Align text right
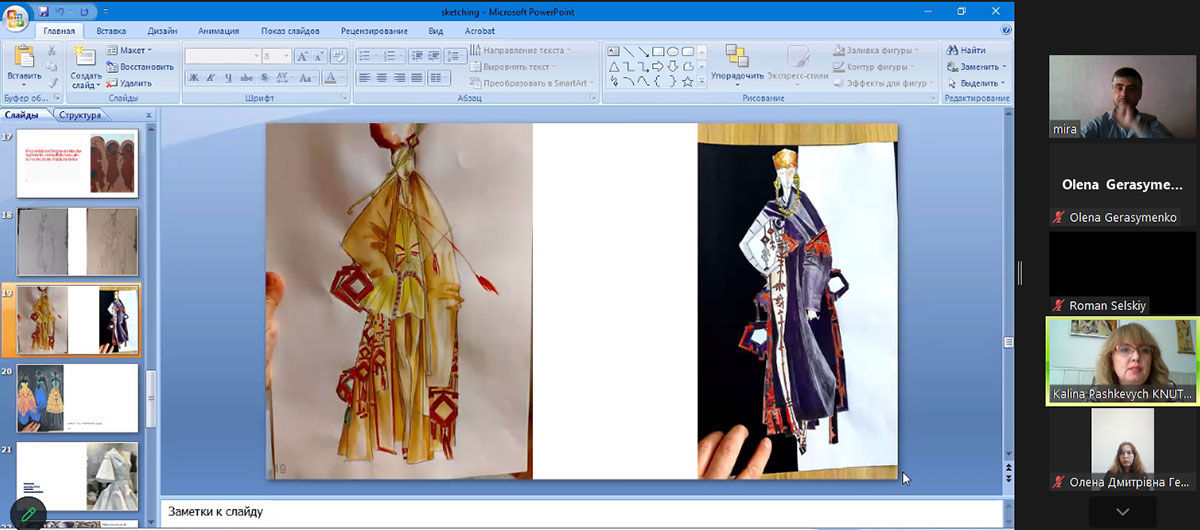Viewport: 1200px width, 530px height. 400,78
